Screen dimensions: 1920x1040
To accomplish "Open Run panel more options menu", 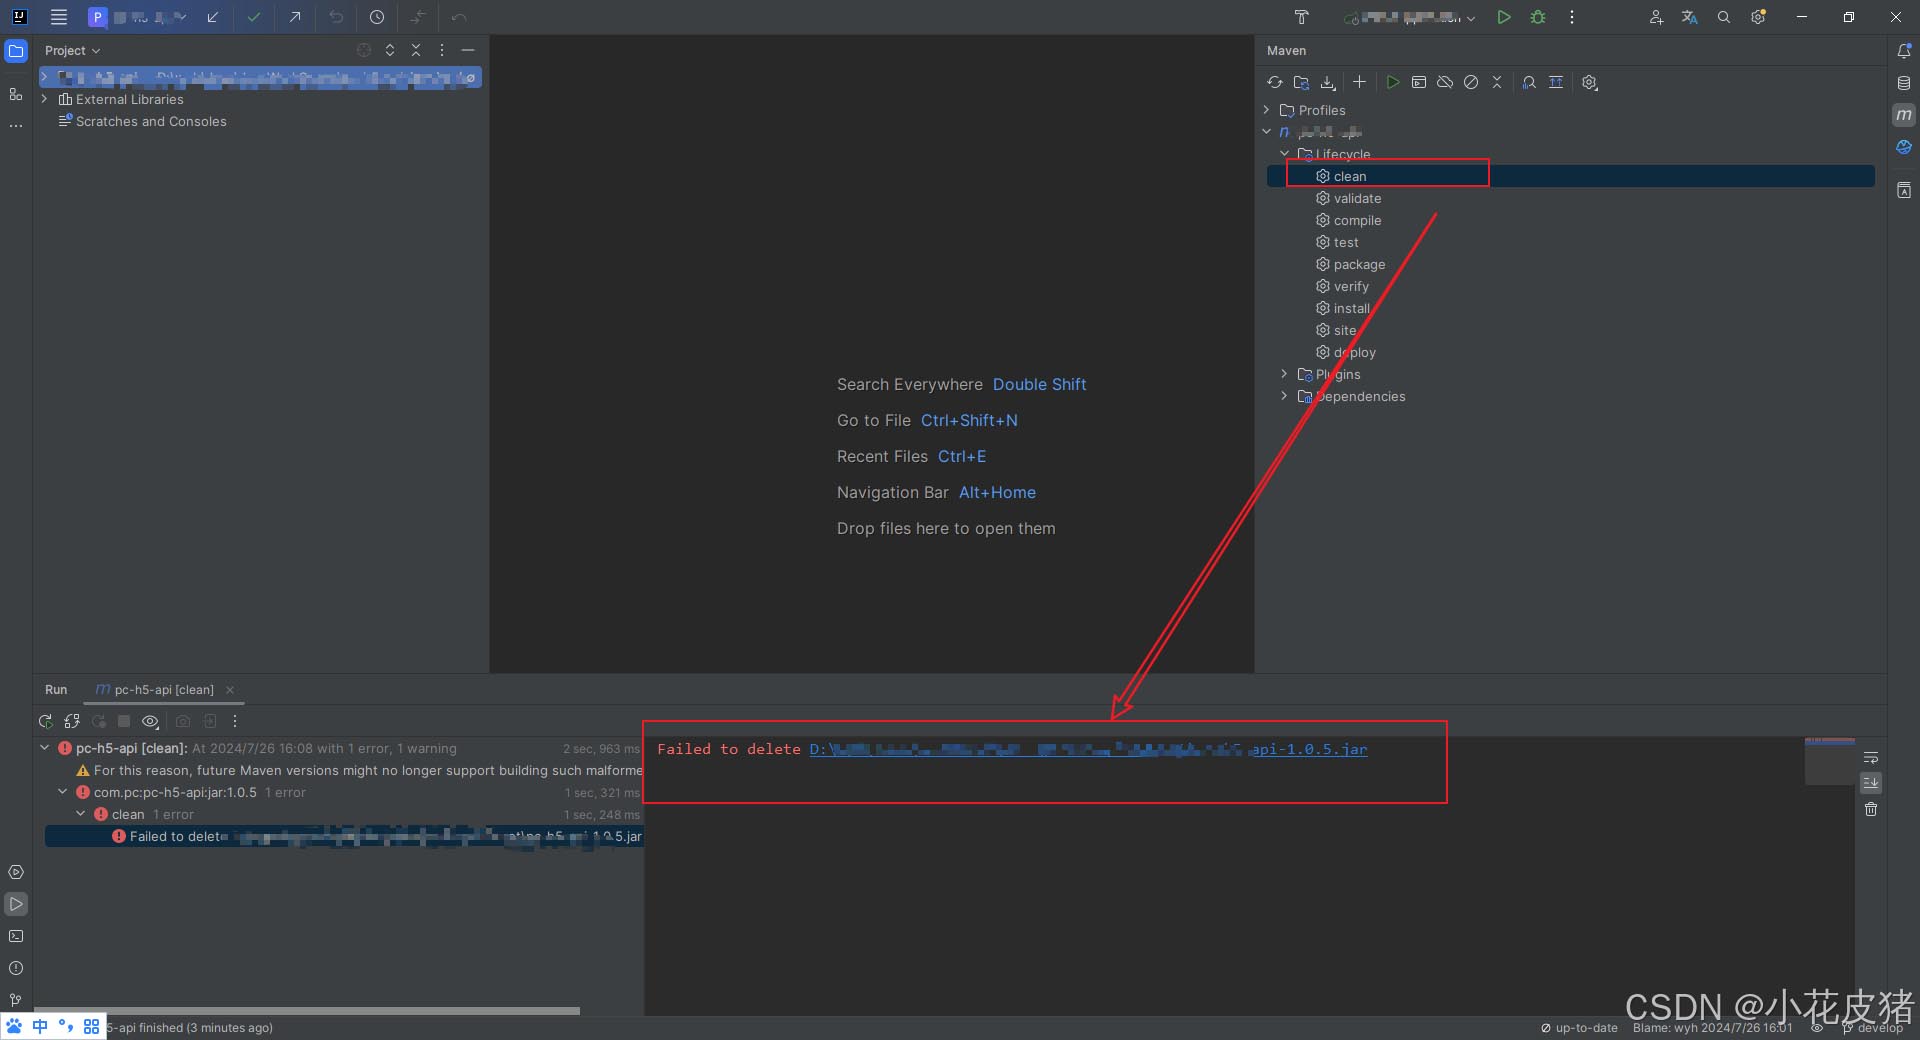I will (x=235, y=721).
